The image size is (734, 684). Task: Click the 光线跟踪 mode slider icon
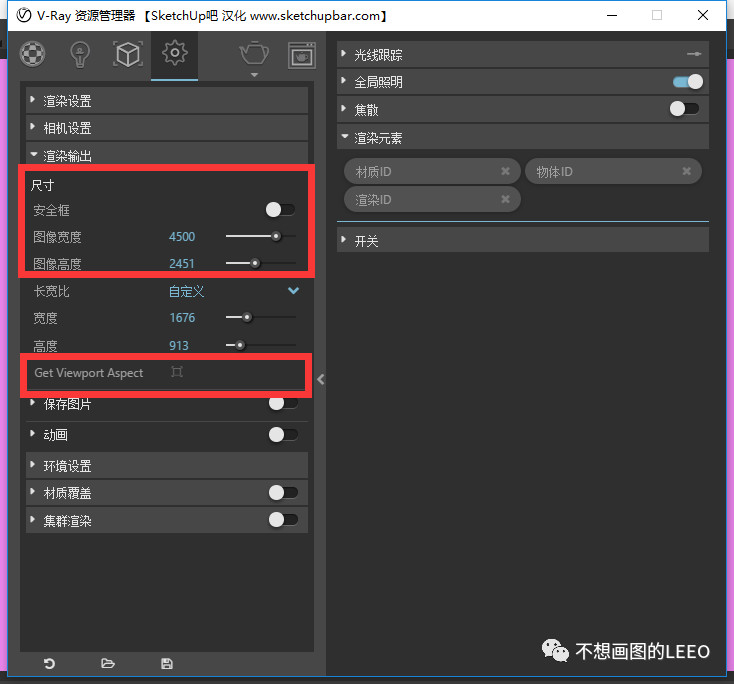694,54
